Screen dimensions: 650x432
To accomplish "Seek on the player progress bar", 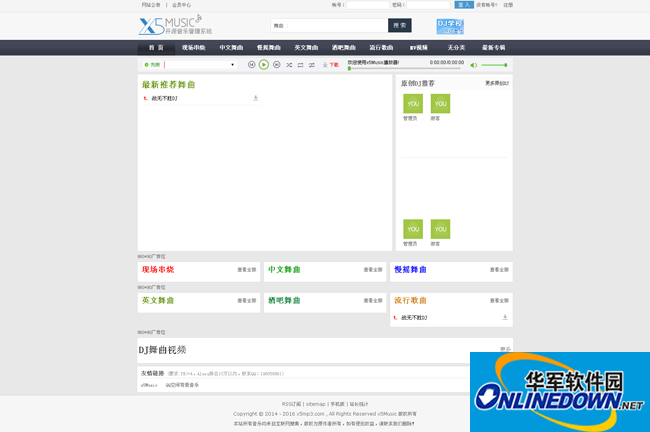I will pos(404,68).
